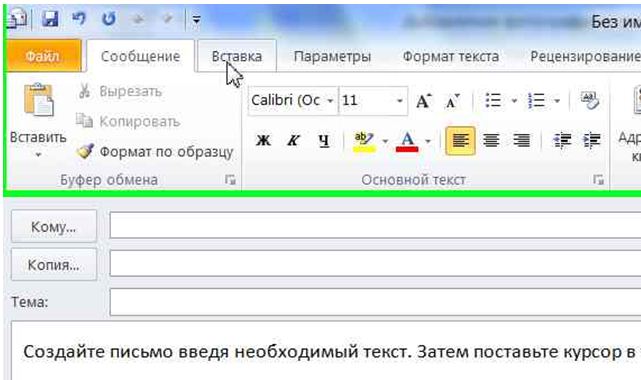
Task: Click the Вставить paste clipboard icon
Action: point(38,100)
